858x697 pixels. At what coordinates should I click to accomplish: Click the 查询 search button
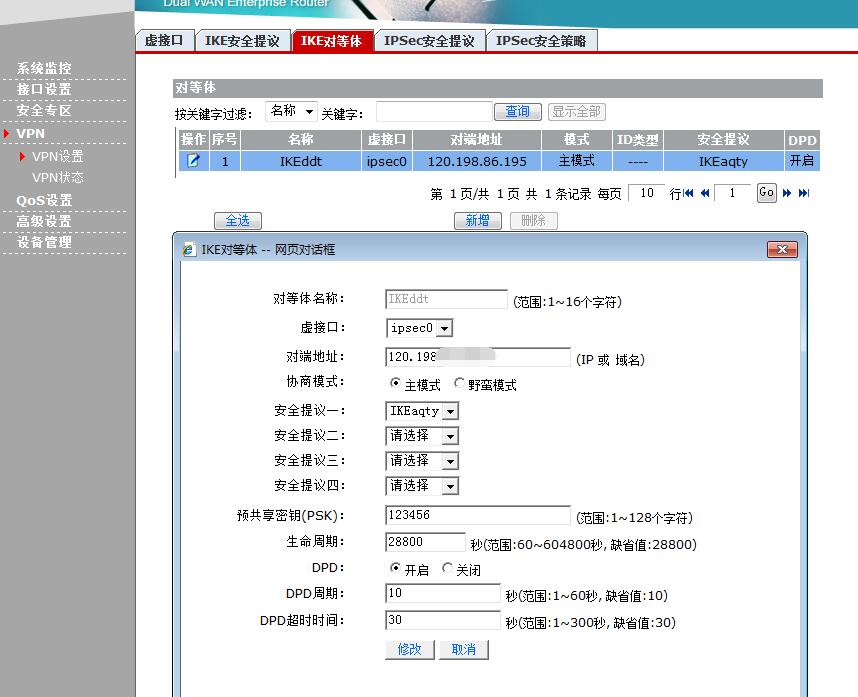tap(518, 112)
